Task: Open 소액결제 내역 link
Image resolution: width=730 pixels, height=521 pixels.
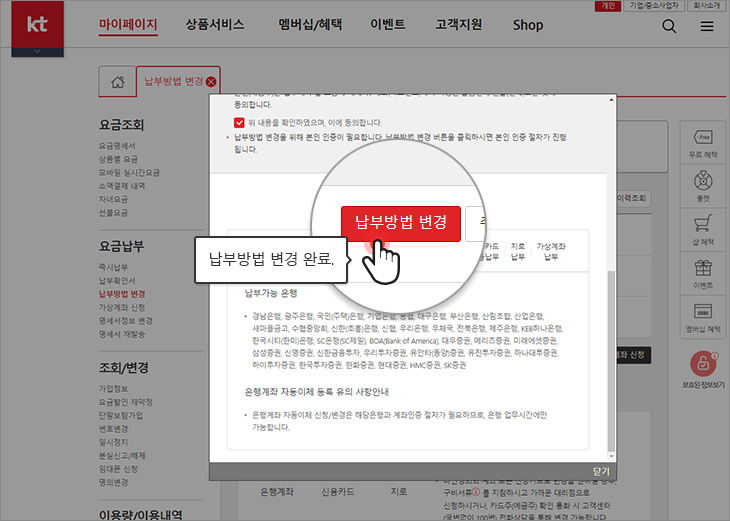Action: [122, 186]
